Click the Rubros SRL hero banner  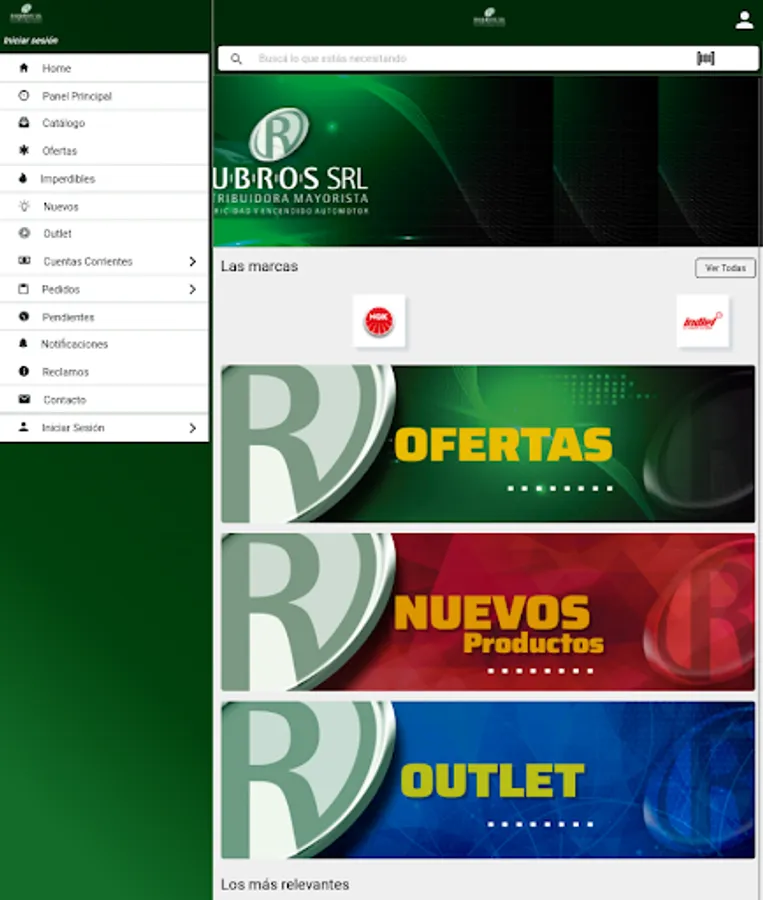click(488, 161)
